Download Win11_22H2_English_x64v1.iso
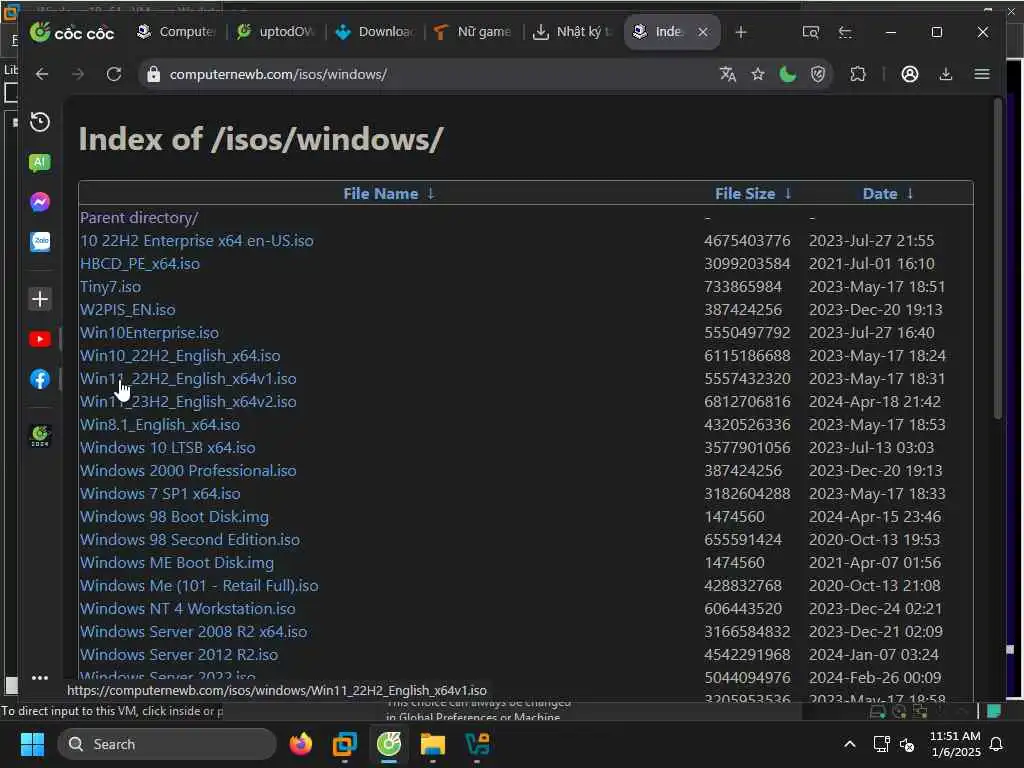This screenshot has height=768, width=1024. [188, 379]
